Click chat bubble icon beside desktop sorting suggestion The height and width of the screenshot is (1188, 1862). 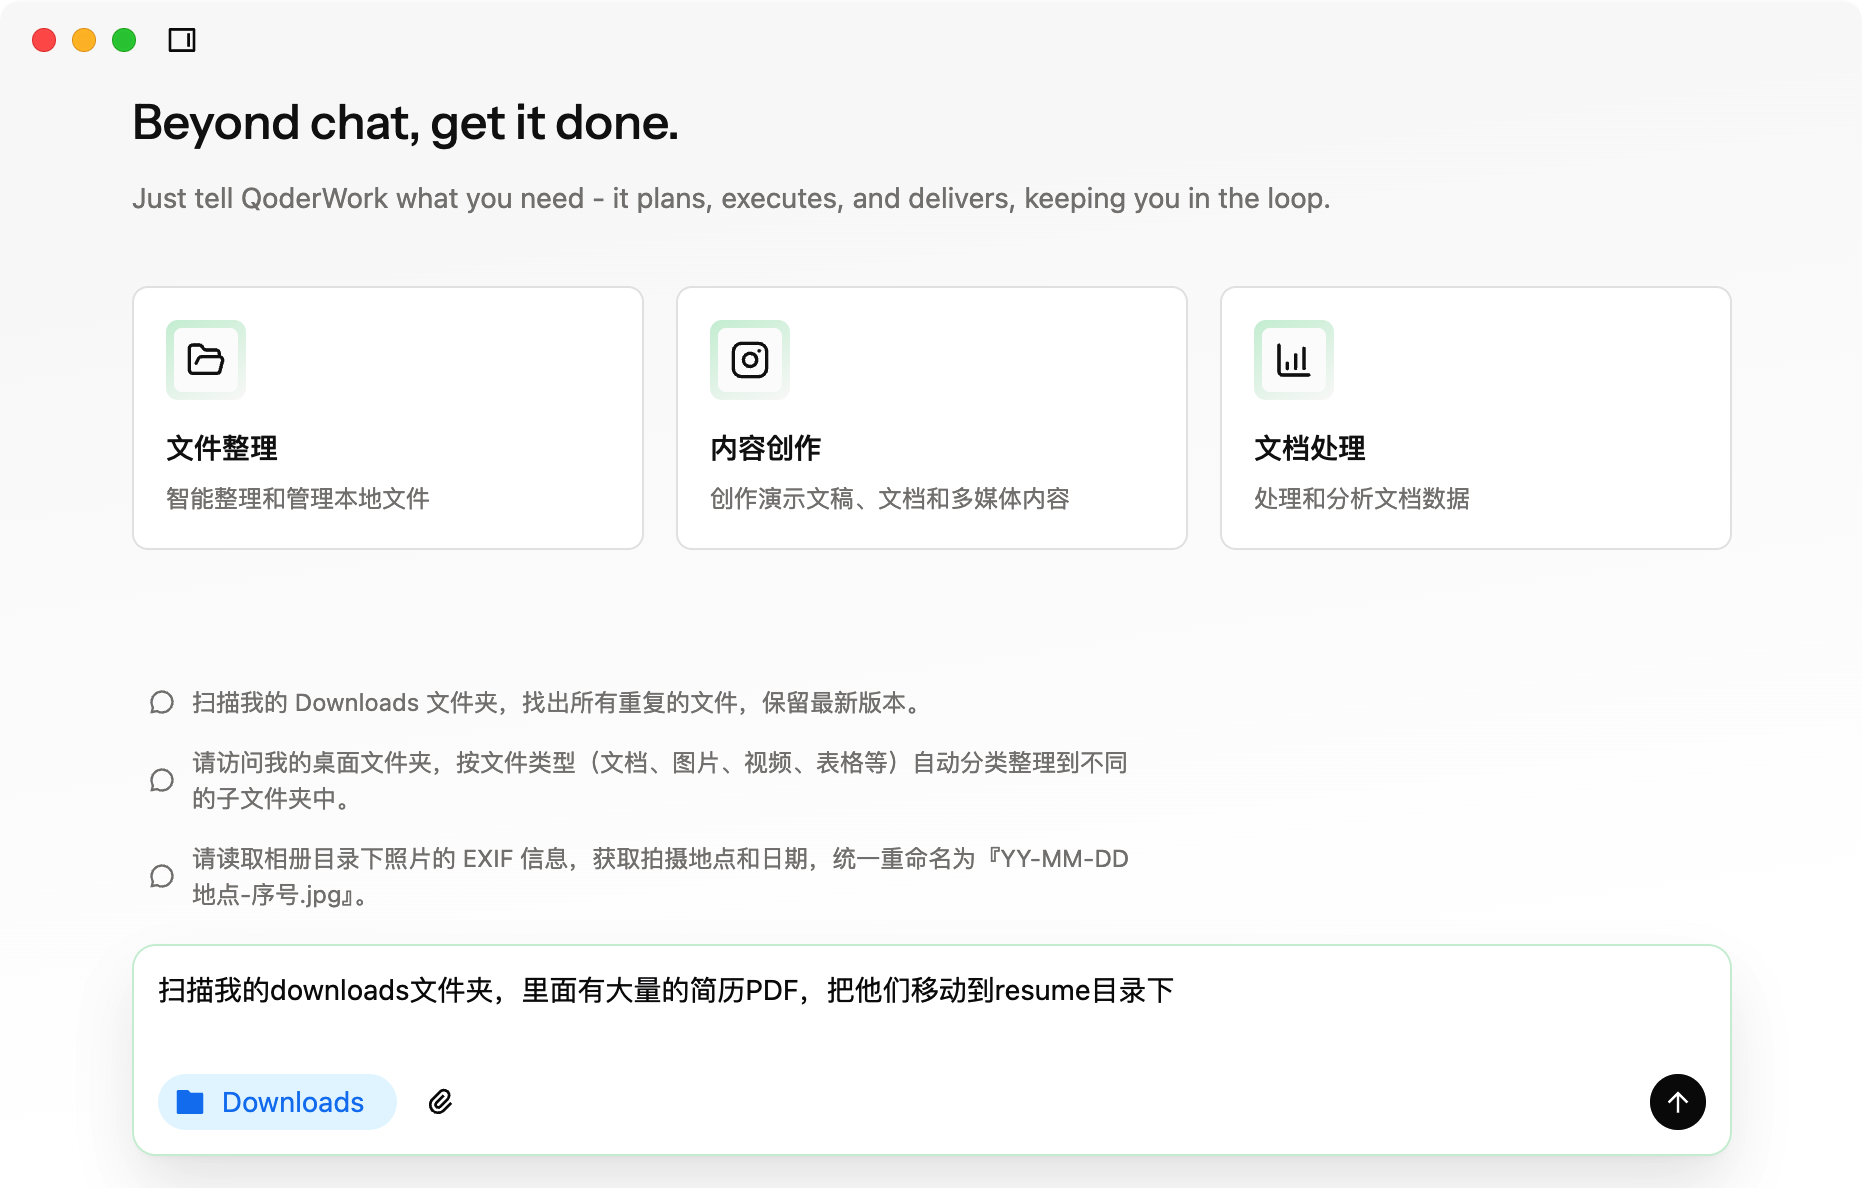tap(162, 781)
